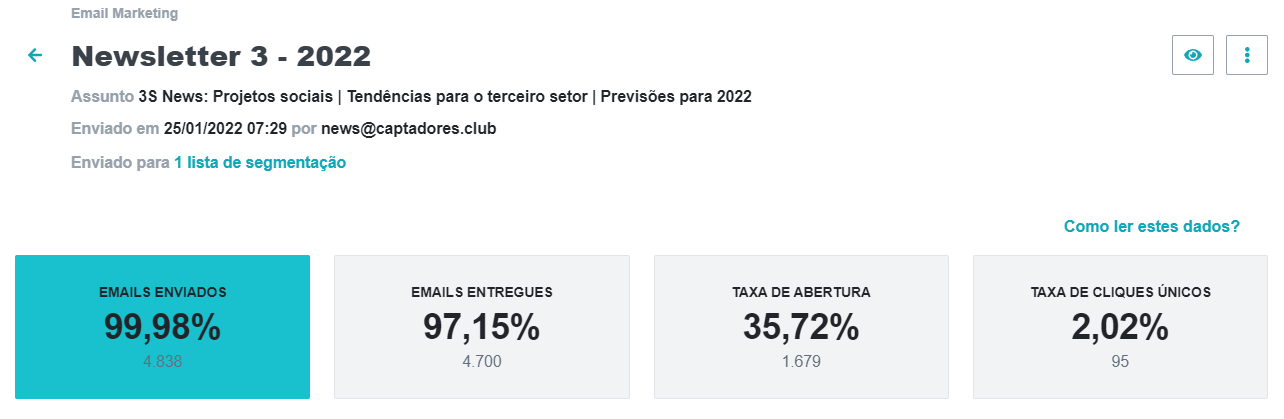
Task: Go back using the left arrow icon
Action: click(x=35, y=55)
